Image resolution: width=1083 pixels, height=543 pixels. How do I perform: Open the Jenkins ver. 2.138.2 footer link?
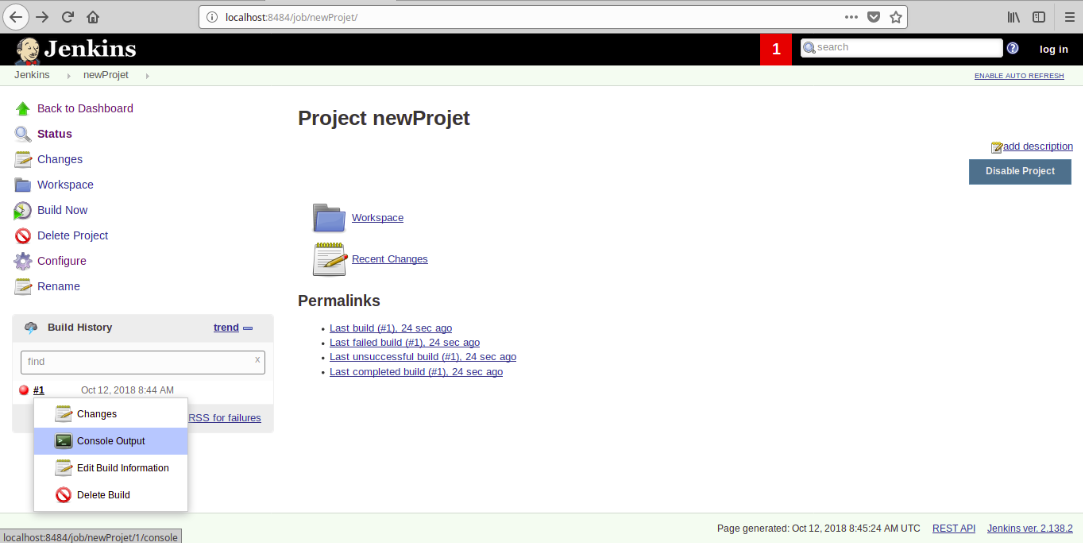1030,528
